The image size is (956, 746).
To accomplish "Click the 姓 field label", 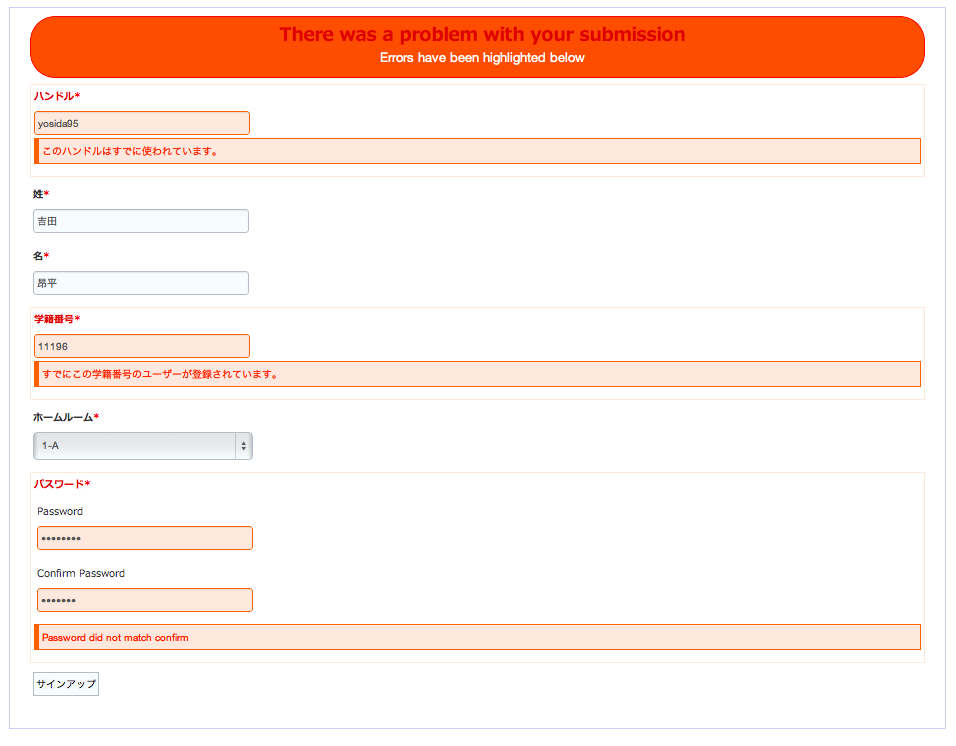I will pyautogui.click(x=40, y=194).
